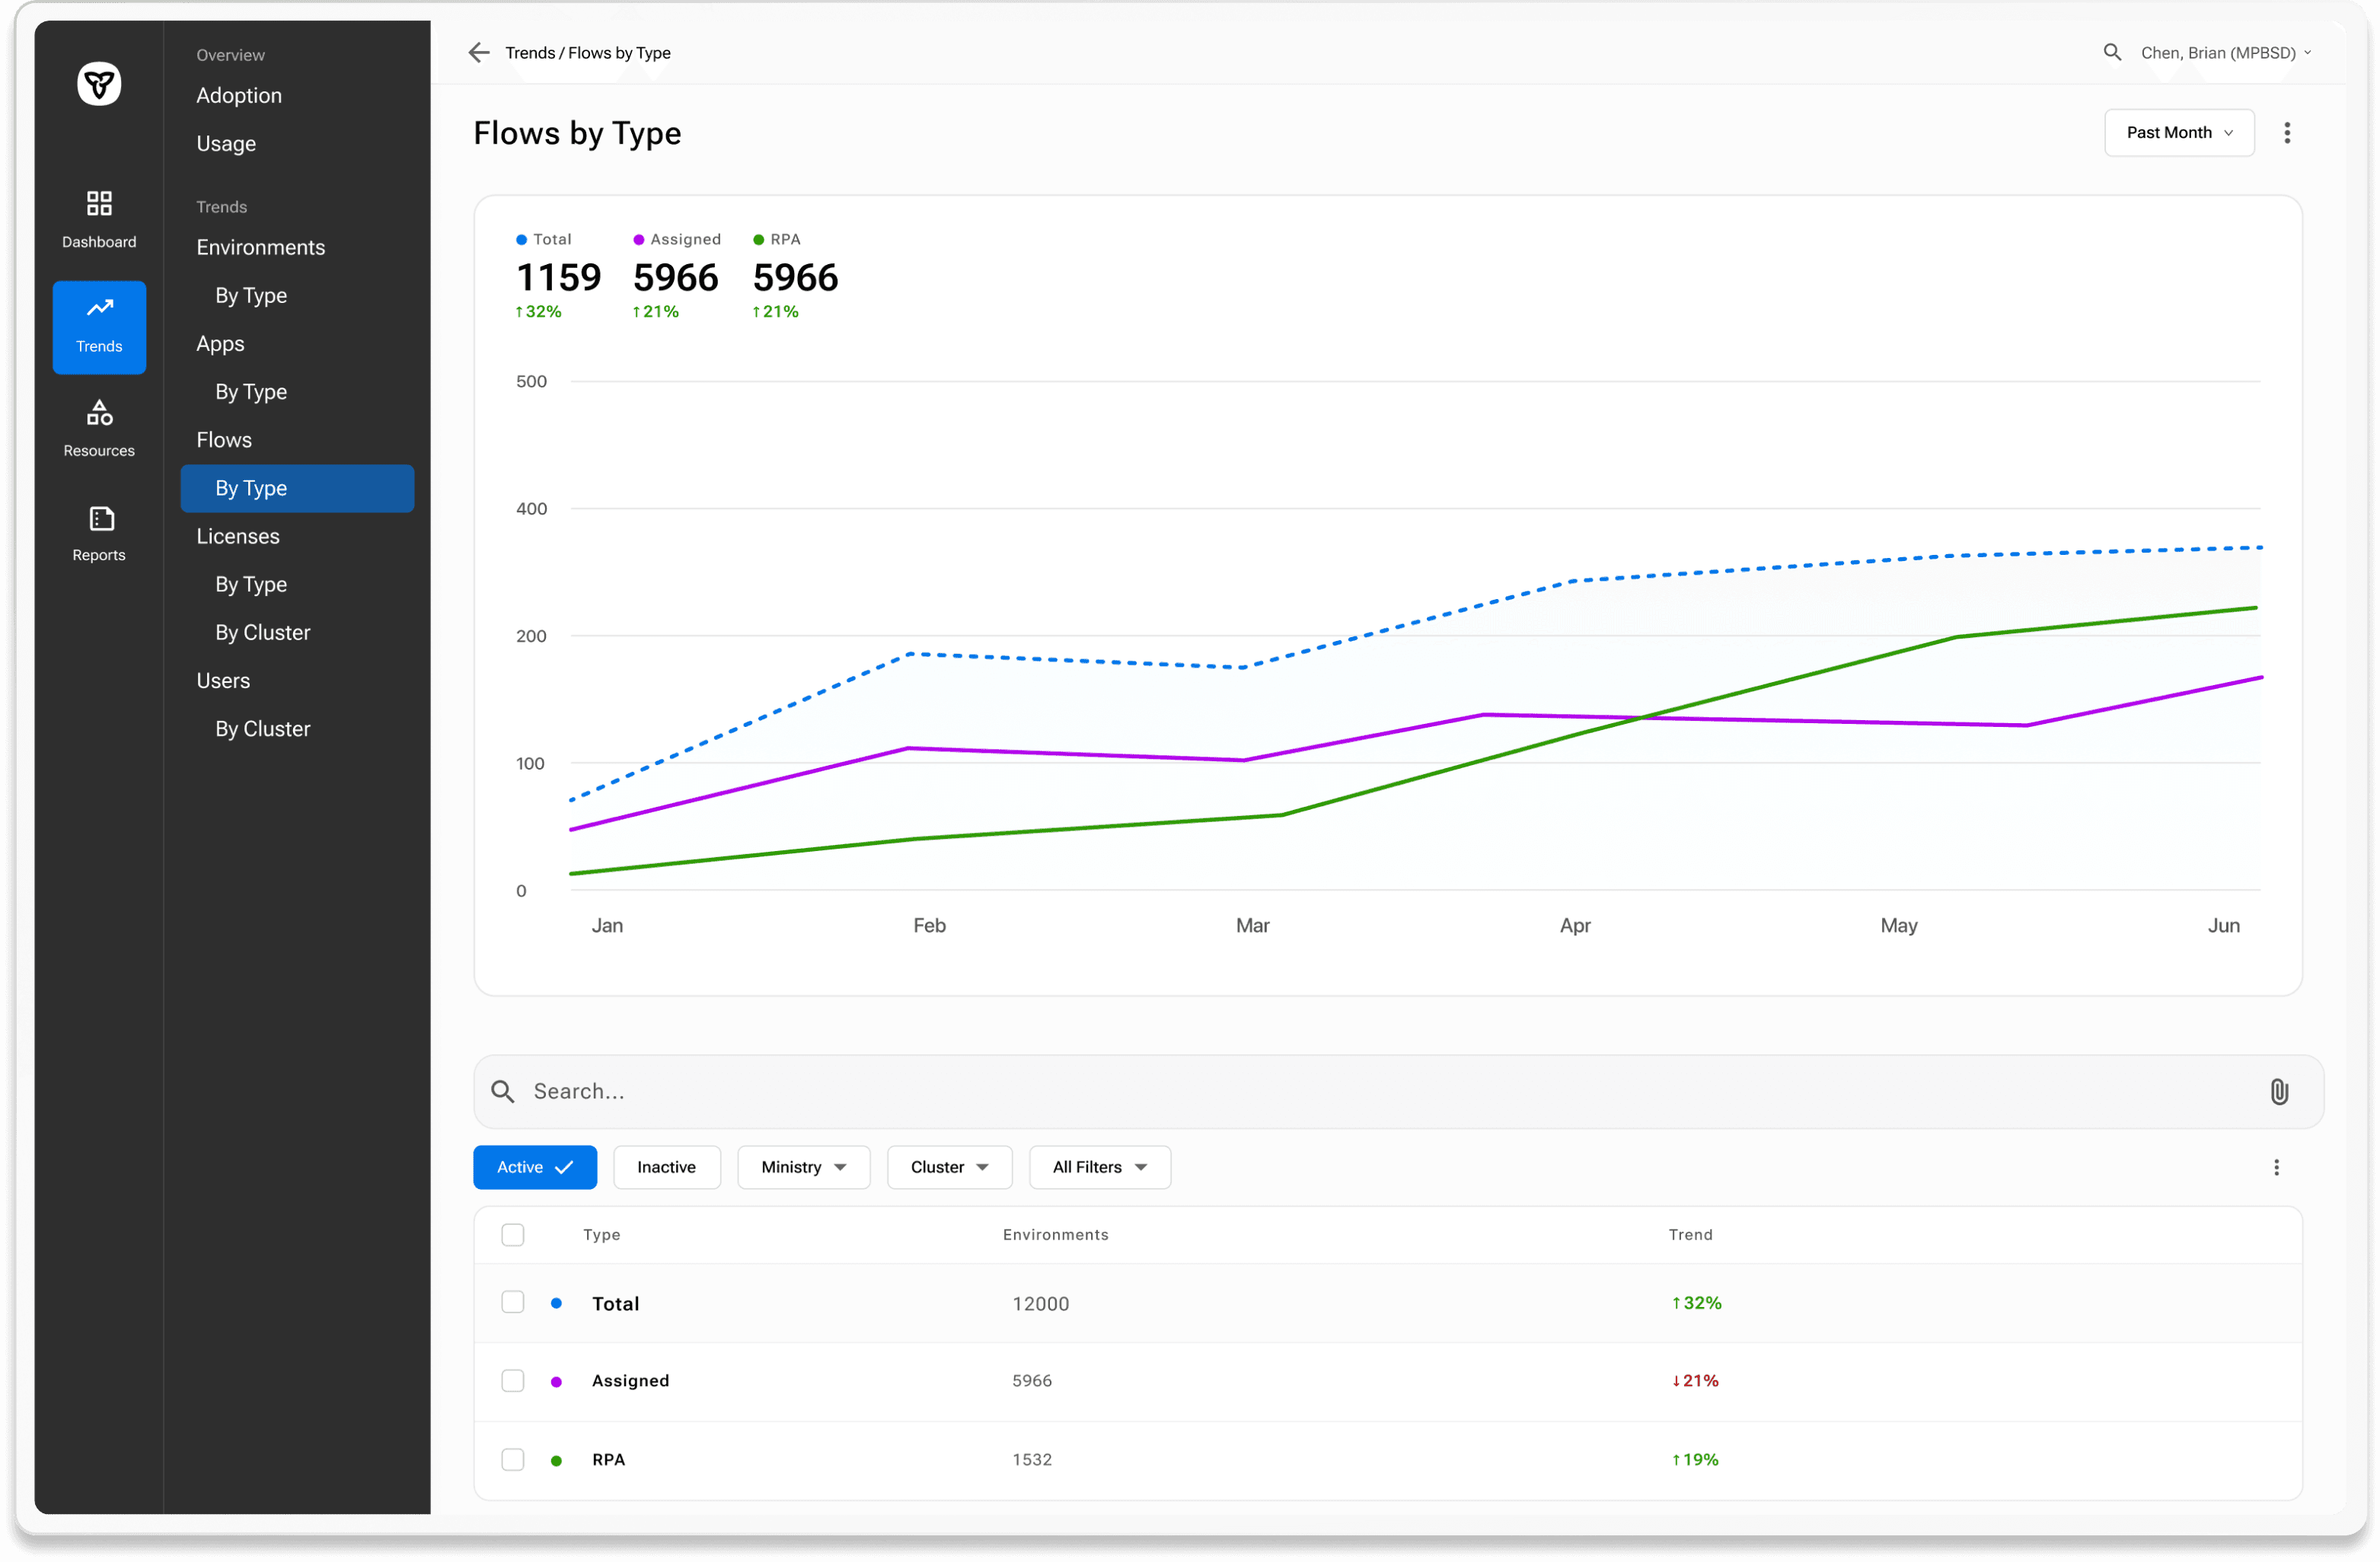Select Adoption in the Overview menu

pyautogui.click(x=239, y=96)
